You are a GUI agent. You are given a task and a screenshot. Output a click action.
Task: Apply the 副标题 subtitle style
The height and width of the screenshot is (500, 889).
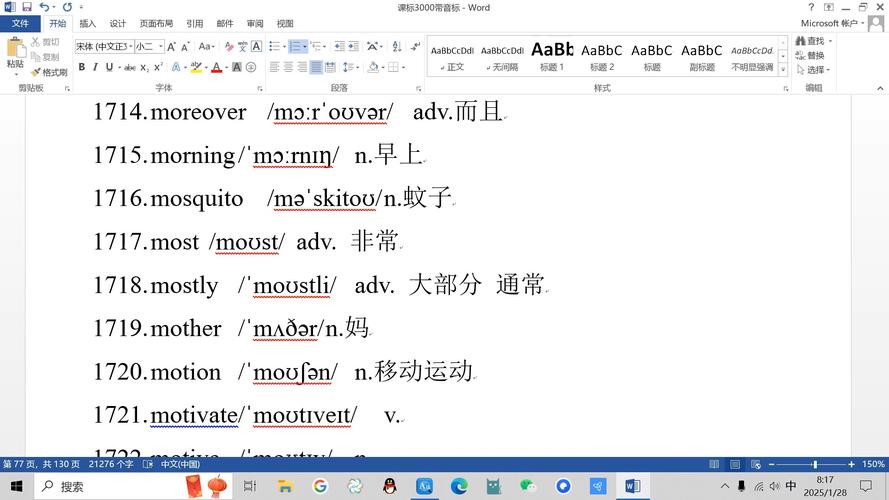point(701,56)
